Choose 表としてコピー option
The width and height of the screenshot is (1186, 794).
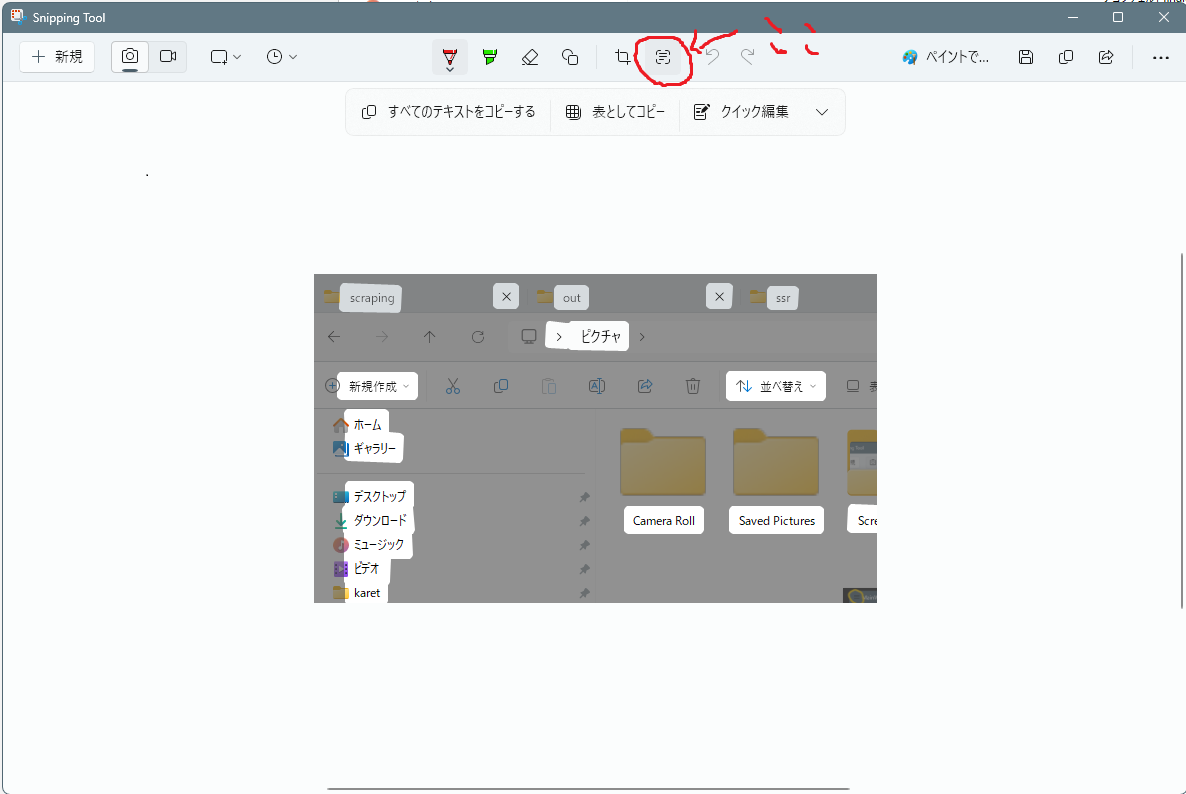(616, 112)
